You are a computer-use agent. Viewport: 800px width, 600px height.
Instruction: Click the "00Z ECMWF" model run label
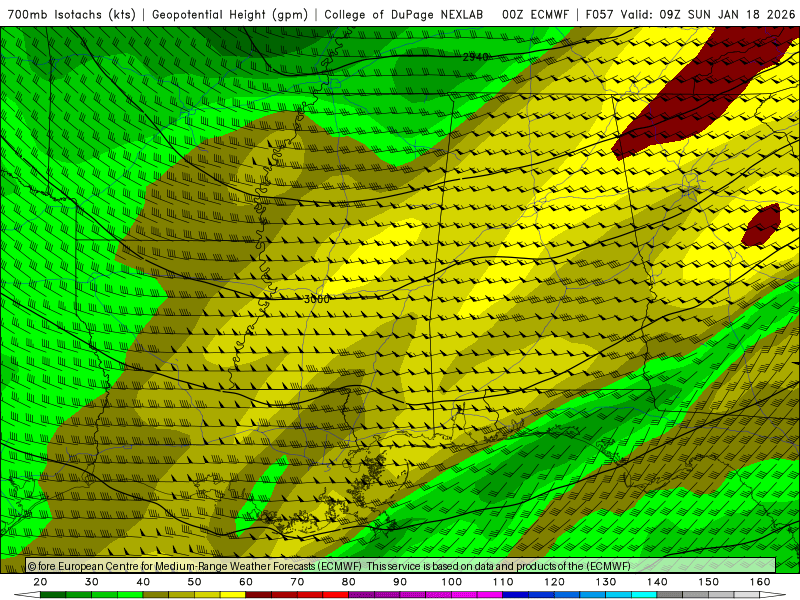pyautogui.click(x=535, y=14)
